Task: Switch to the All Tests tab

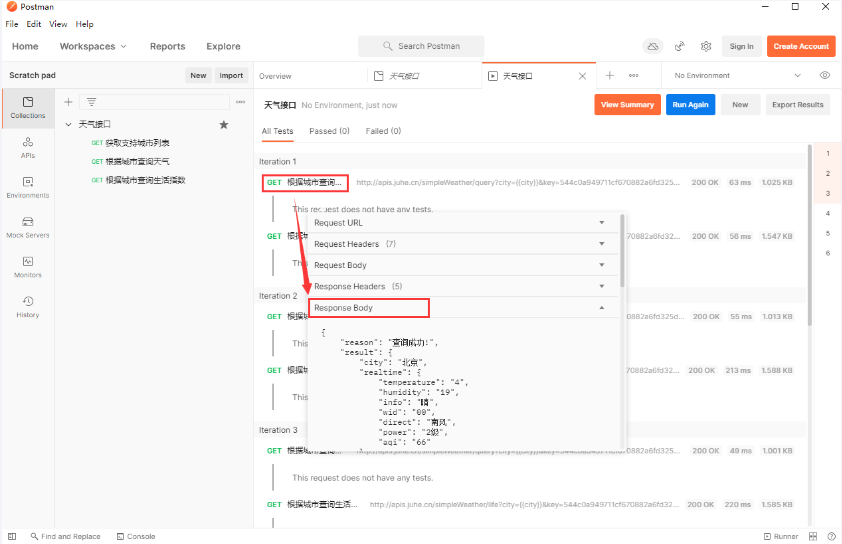Action: tap(278, 131)
